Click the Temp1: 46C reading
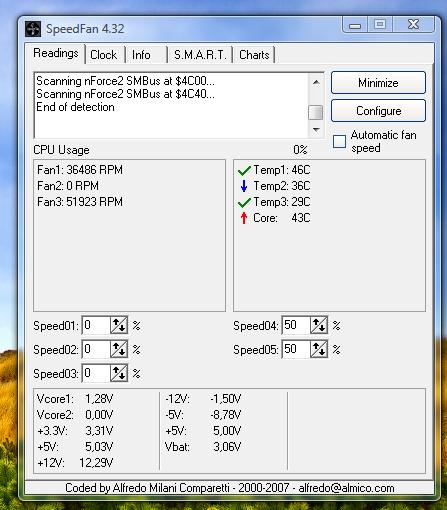The image size is (447, 510). tap(282, 170)
